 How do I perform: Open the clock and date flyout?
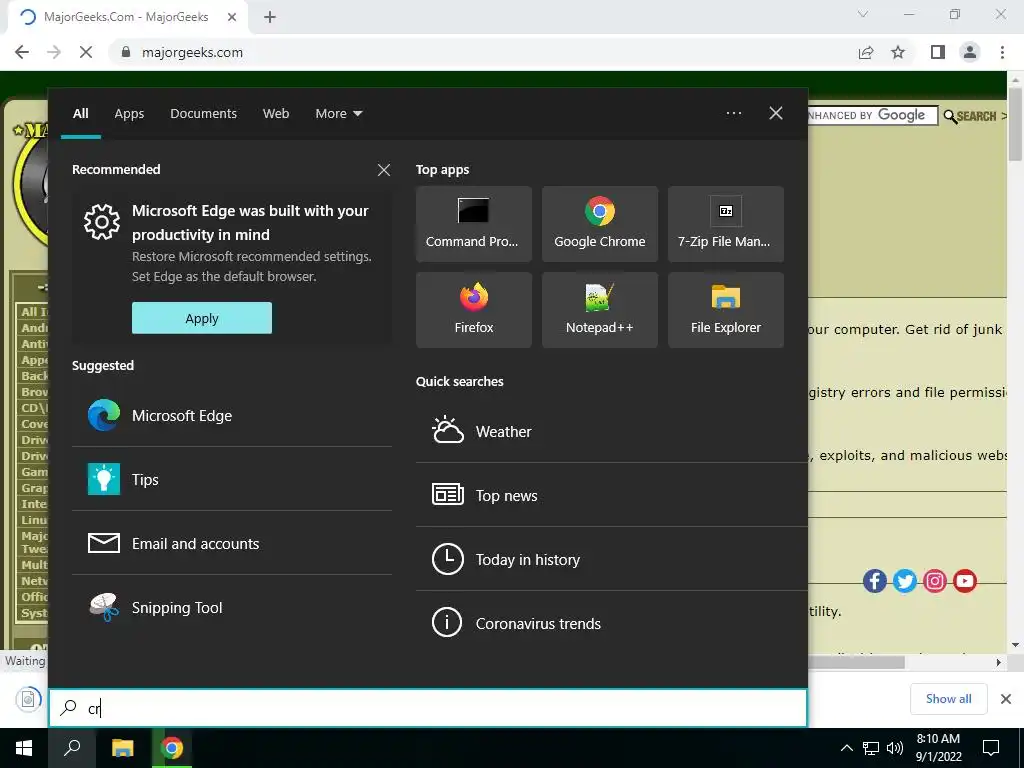pos(938,748)
